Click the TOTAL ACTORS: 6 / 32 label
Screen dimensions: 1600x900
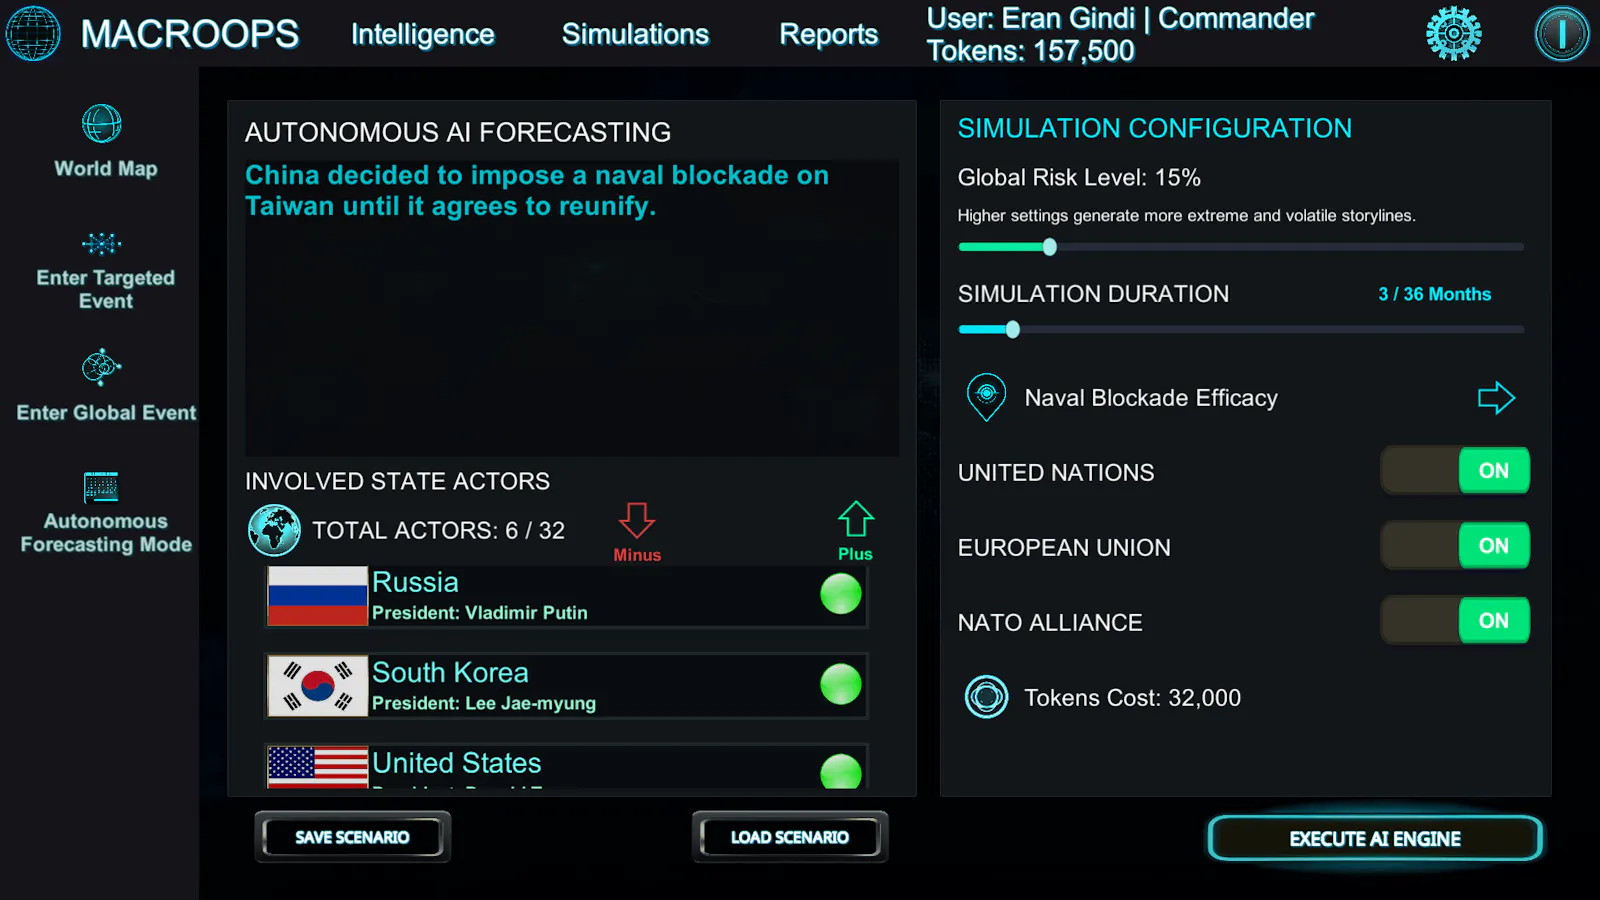(438, 530)
